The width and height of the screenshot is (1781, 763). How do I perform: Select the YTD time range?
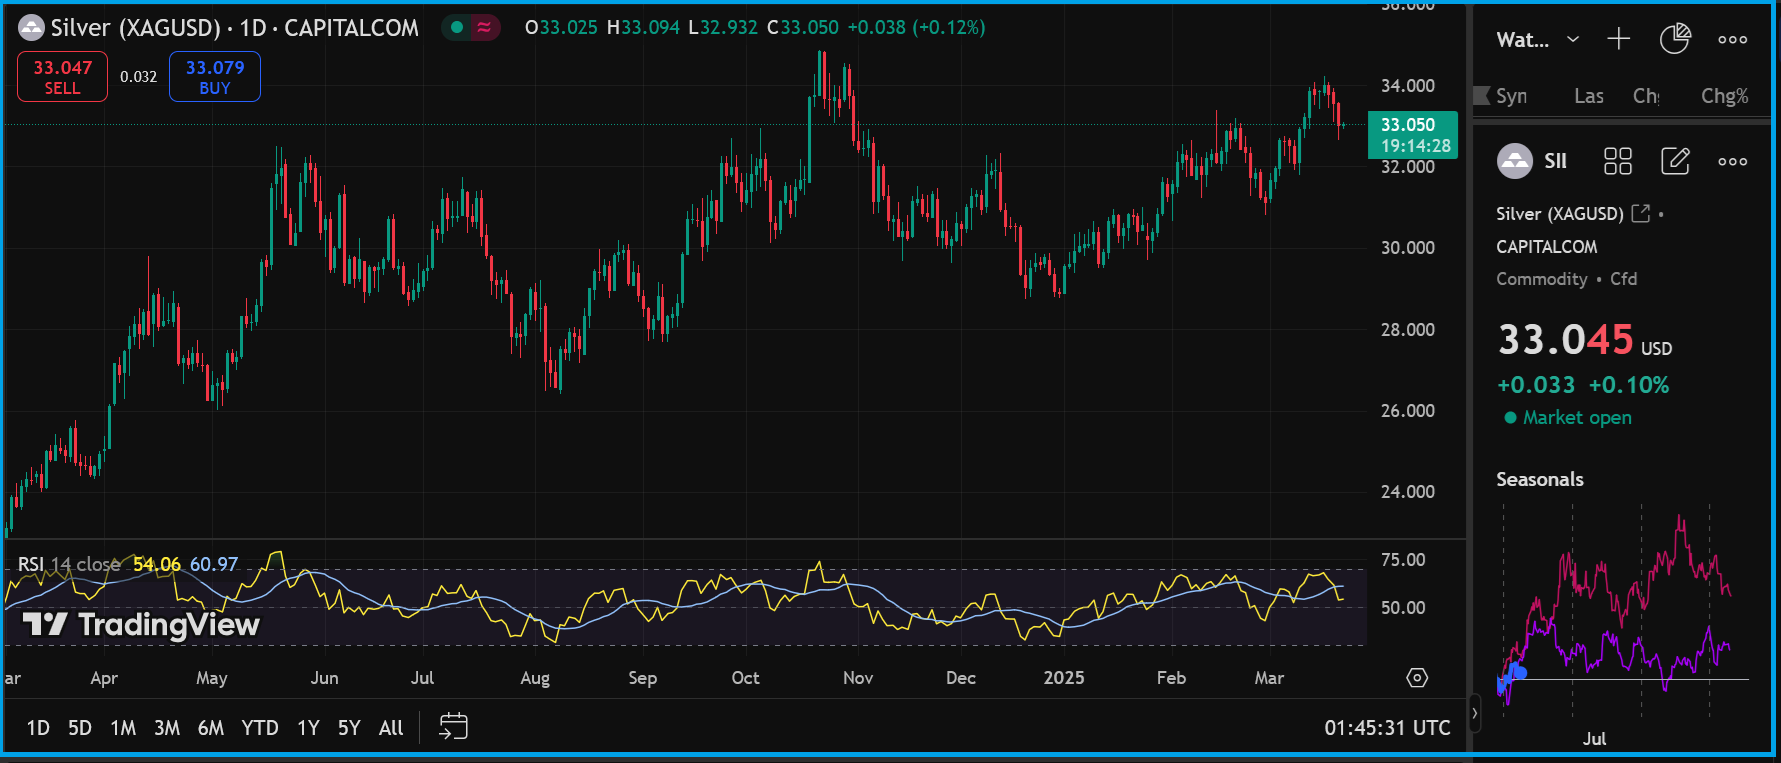pos(260,728)
